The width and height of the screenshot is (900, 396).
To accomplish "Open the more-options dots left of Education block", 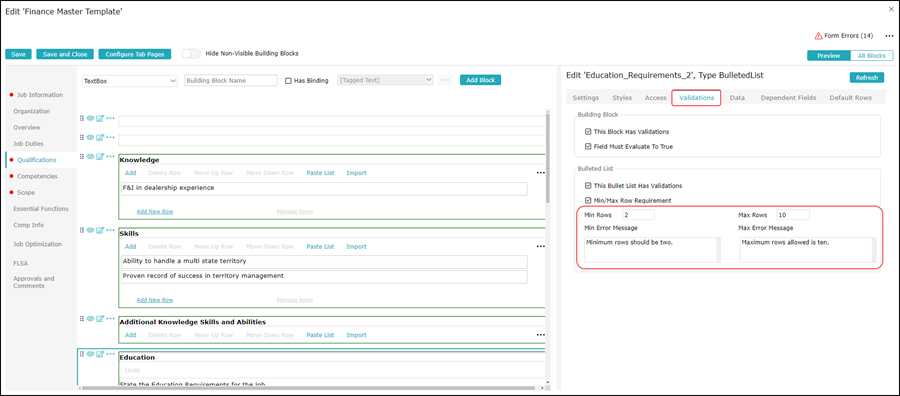I will click(x=110, y=354).
